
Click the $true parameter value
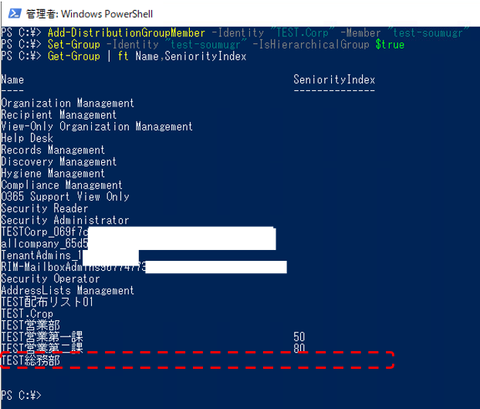(x=390, y=45)
